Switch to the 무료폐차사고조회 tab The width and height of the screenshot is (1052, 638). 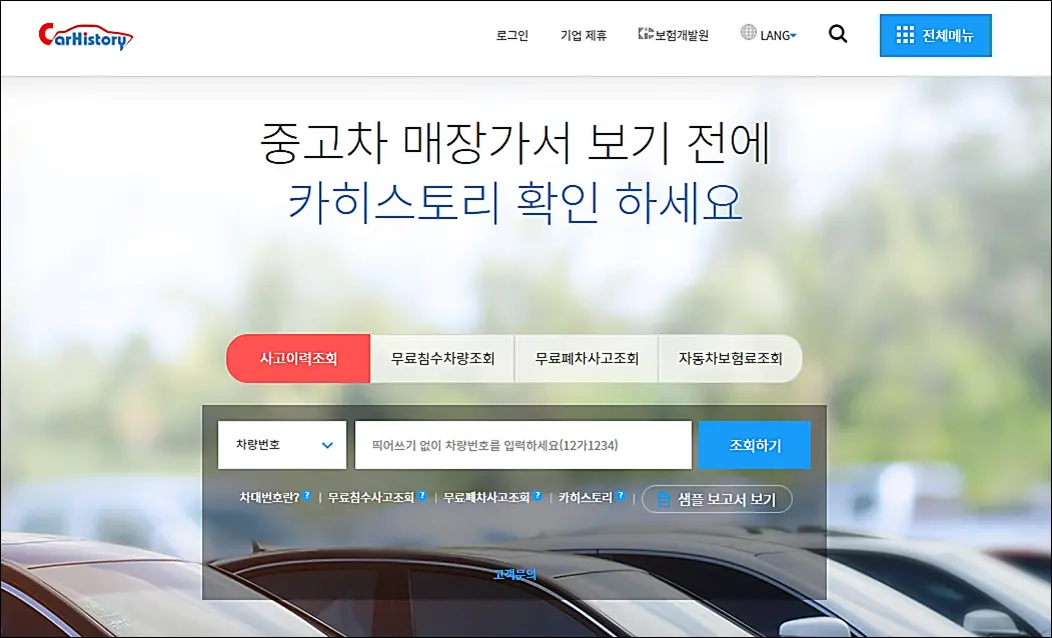click(x=586, y=358)
